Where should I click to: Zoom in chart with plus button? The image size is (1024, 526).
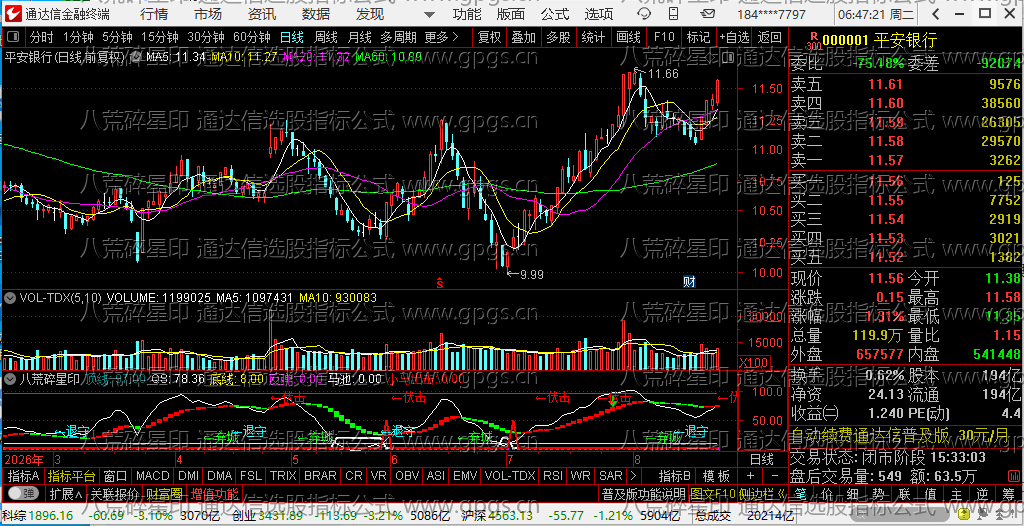point(750,475)
